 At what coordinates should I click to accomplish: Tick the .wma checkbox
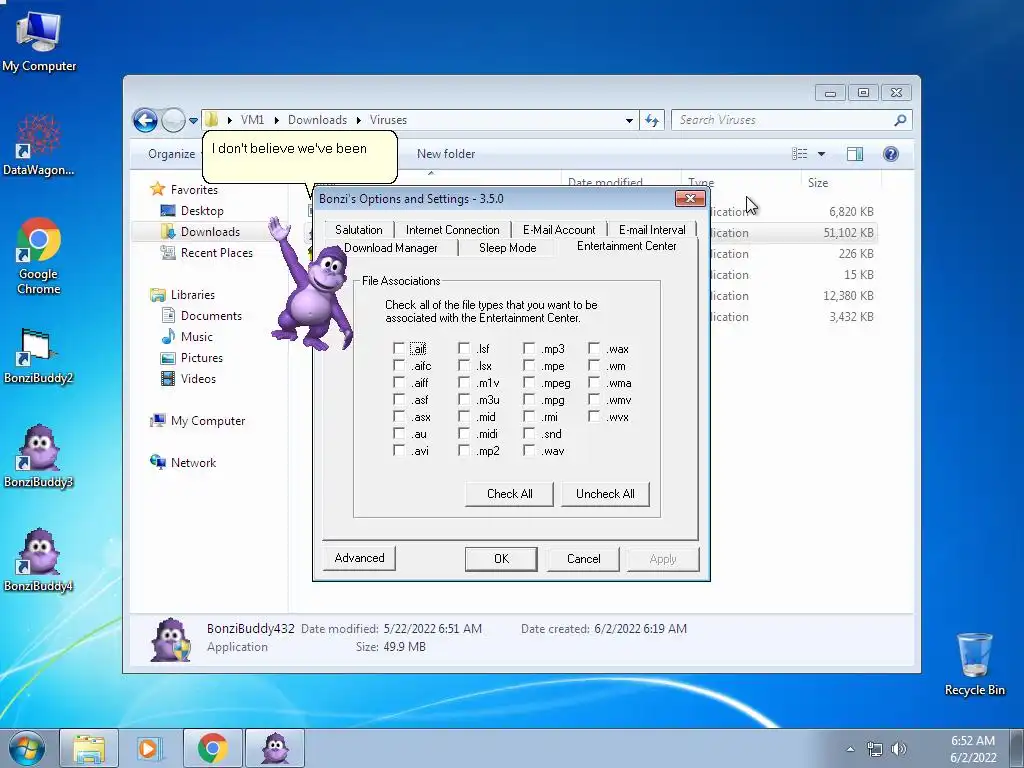[x=594, y=382]
